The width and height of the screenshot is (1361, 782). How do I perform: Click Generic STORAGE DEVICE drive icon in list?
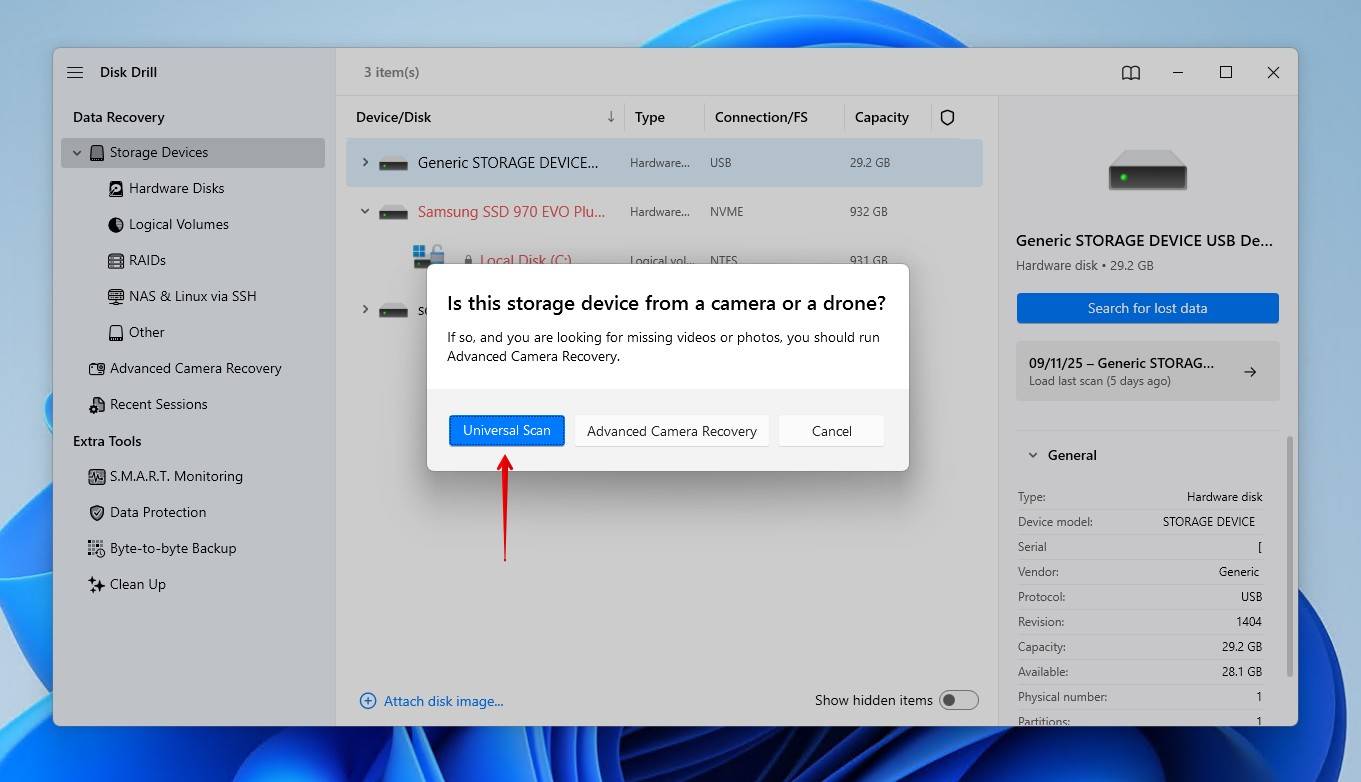tap(393, 163)
